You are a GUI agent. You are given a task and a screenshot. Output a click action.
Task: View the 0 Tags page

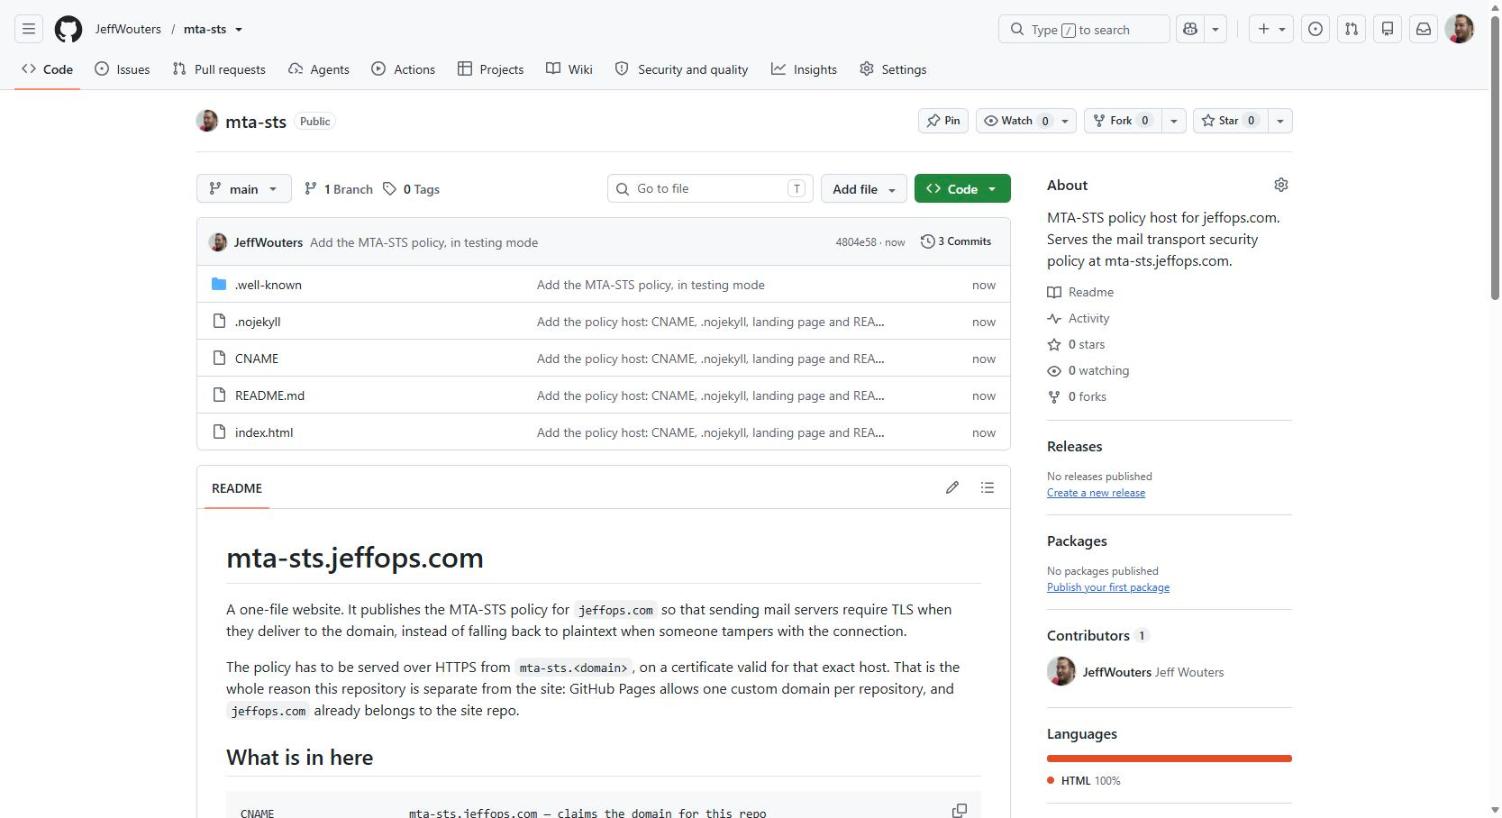[x=412, y=189]
